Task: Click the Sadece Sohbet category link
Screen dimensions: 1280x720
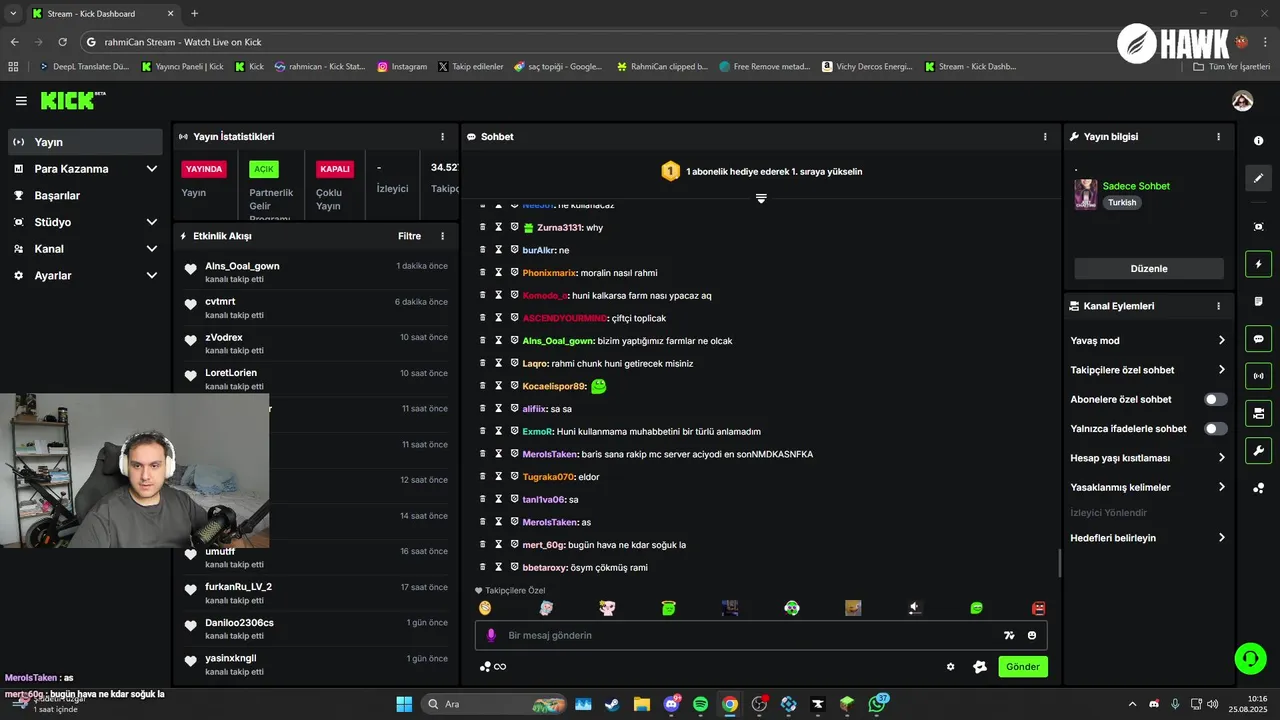Action: [x=1136, y=186]
